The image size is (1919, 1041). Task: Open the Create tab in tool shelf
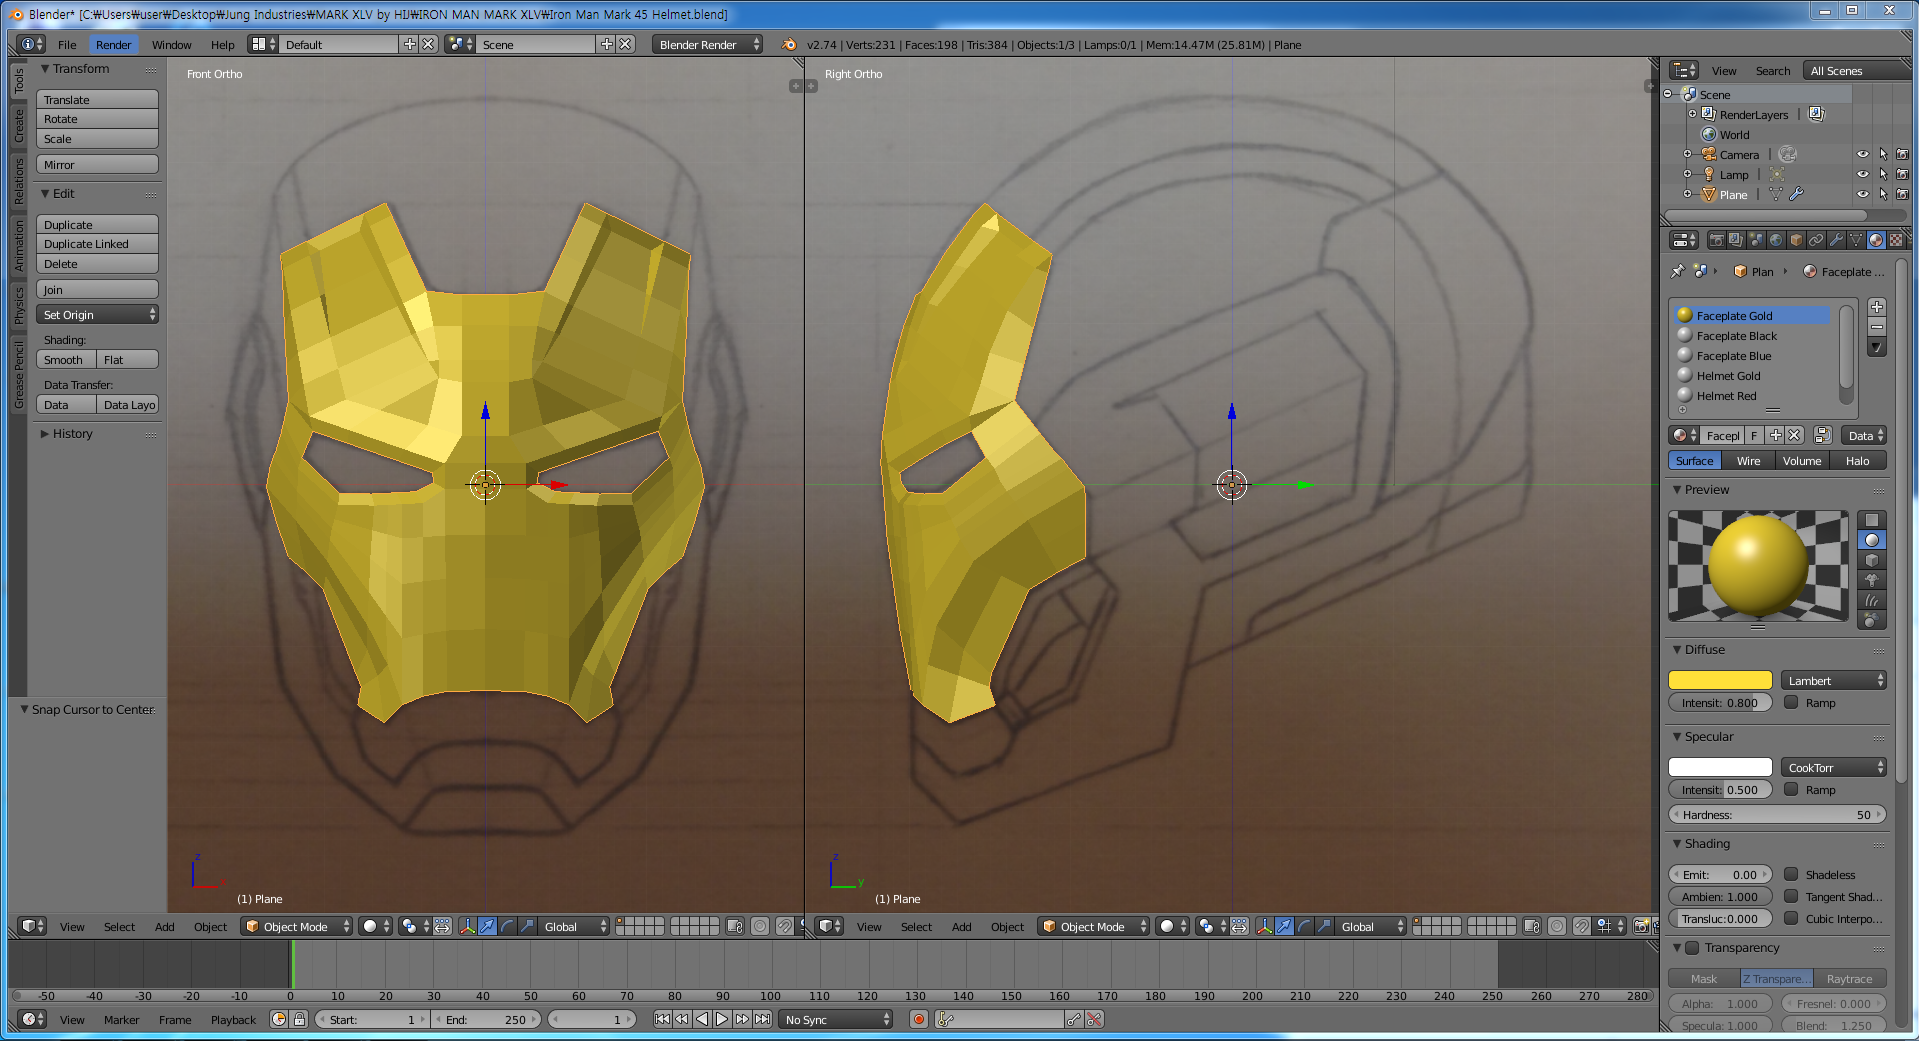pos(18,126)
